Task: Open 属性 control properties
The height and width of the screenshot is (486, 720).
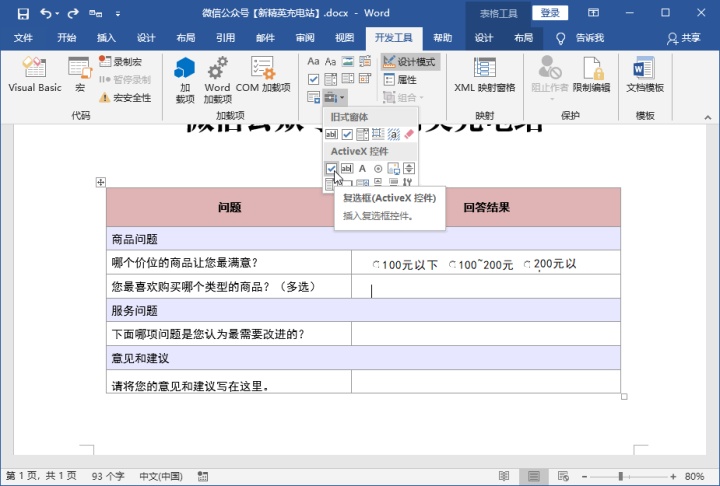Action: tap(400, 79)
